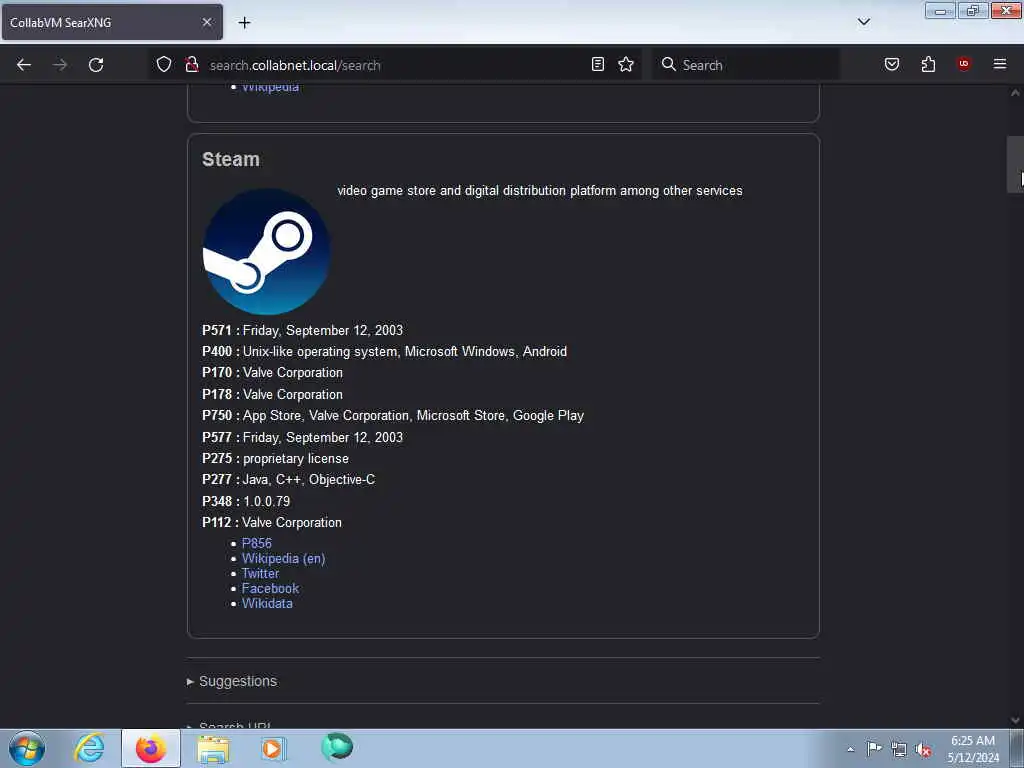Close the CollabVM SearXNG tab

(x=207, y=22)
